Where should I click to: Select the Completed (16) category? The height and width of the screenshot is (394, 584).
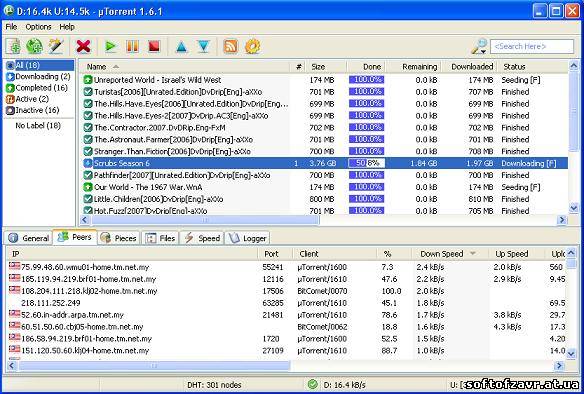pyautogui.click(x=36, y=88)
